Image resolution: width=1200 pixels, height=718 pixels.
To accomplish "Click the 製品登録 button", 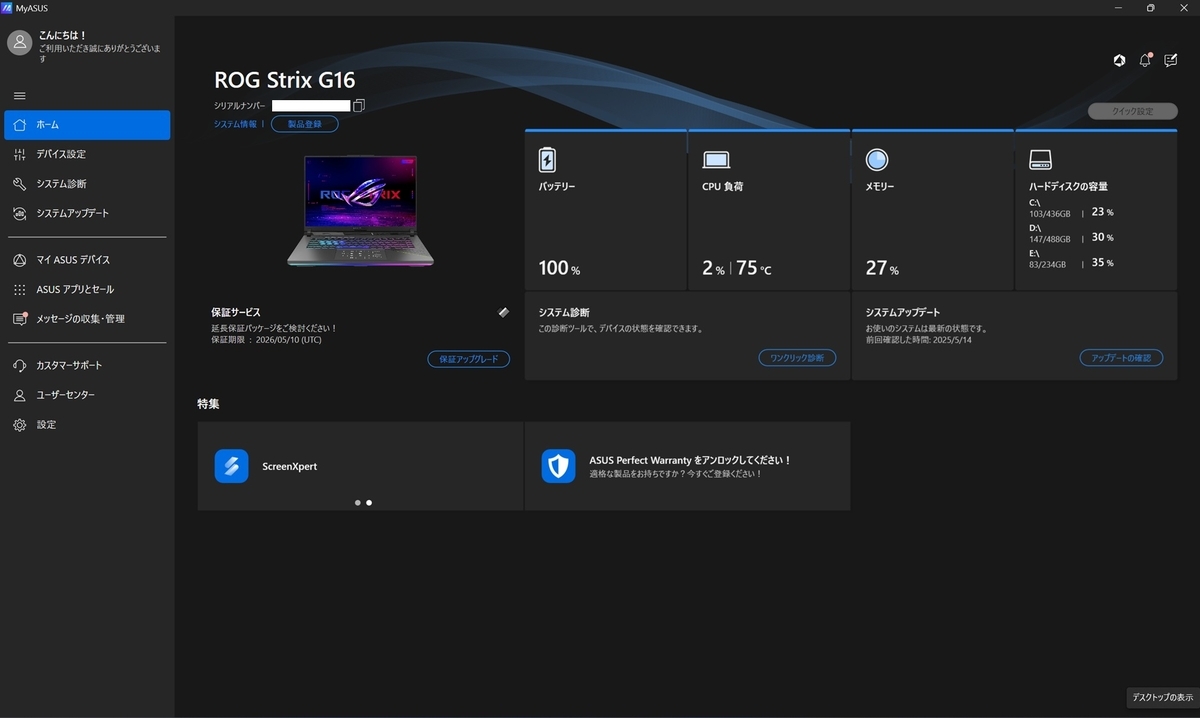I will (305, 124).
